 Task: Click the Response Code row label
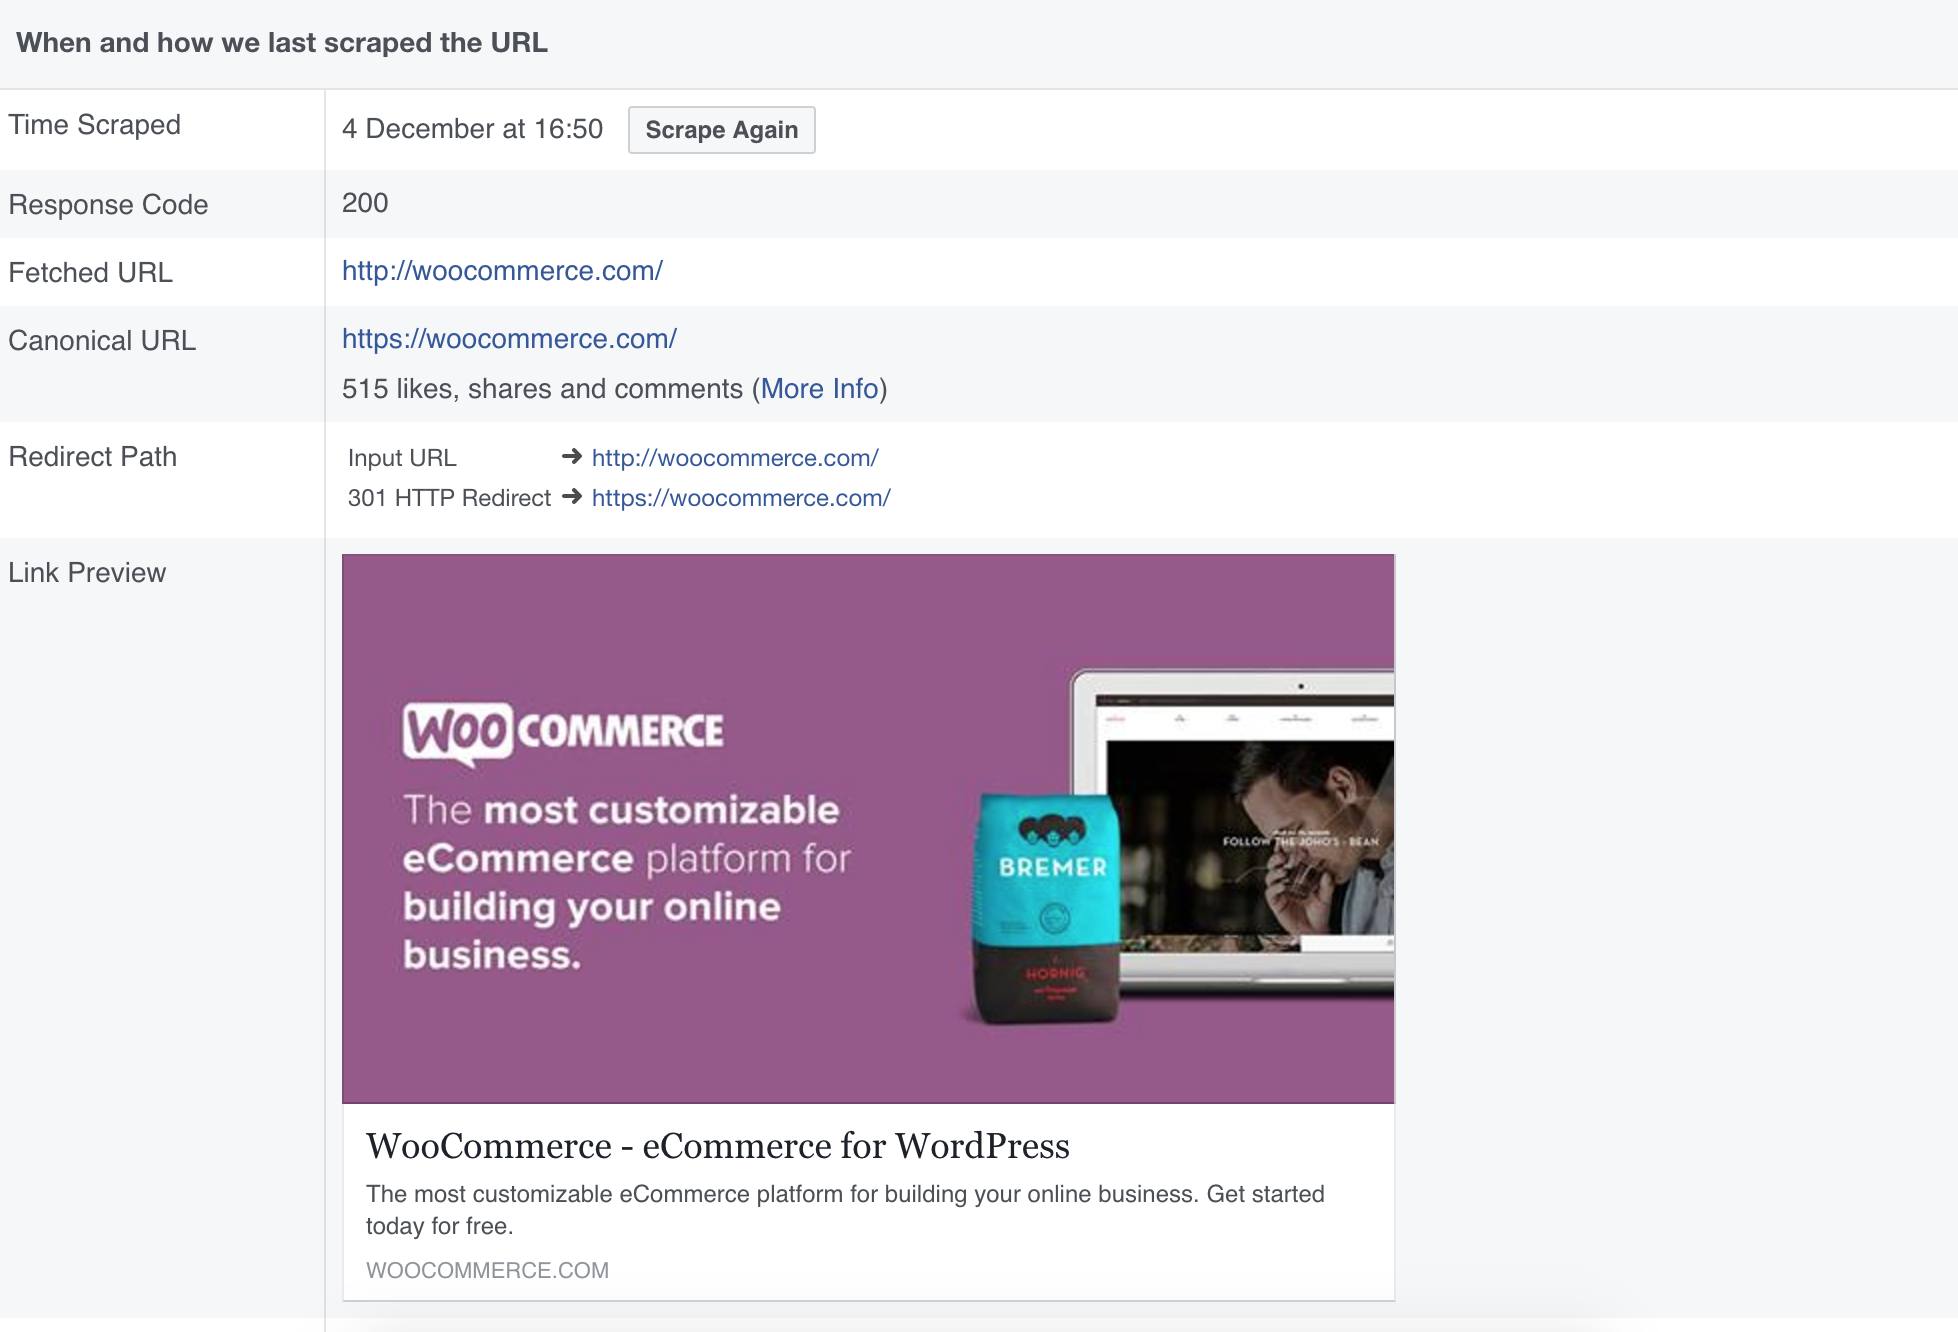pyautogui.click(x=108, y=205)
